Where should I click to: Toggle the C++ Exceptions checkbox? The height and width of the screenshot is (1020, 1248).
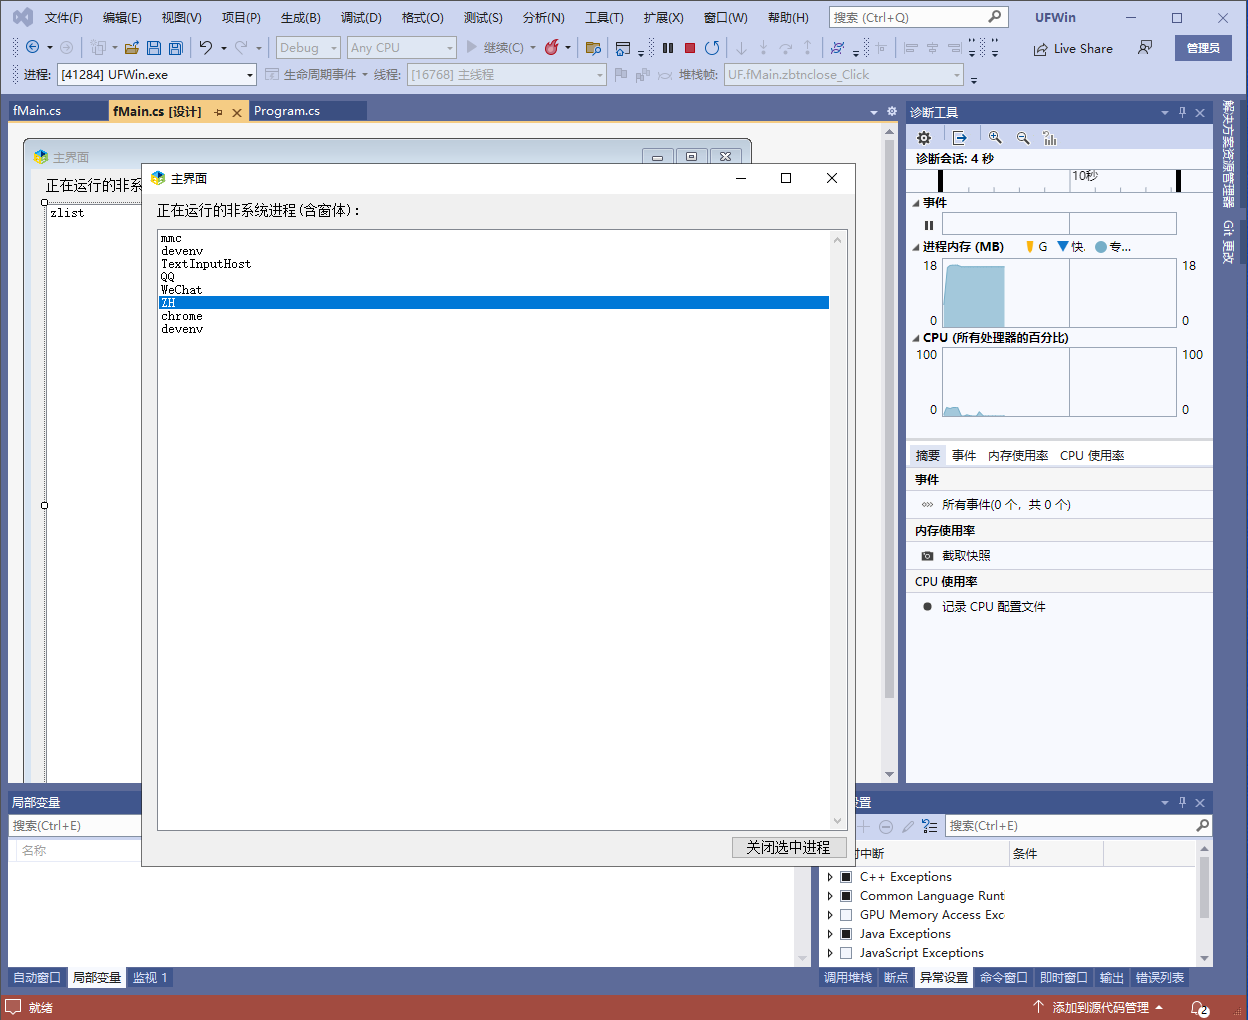point(846,877)
